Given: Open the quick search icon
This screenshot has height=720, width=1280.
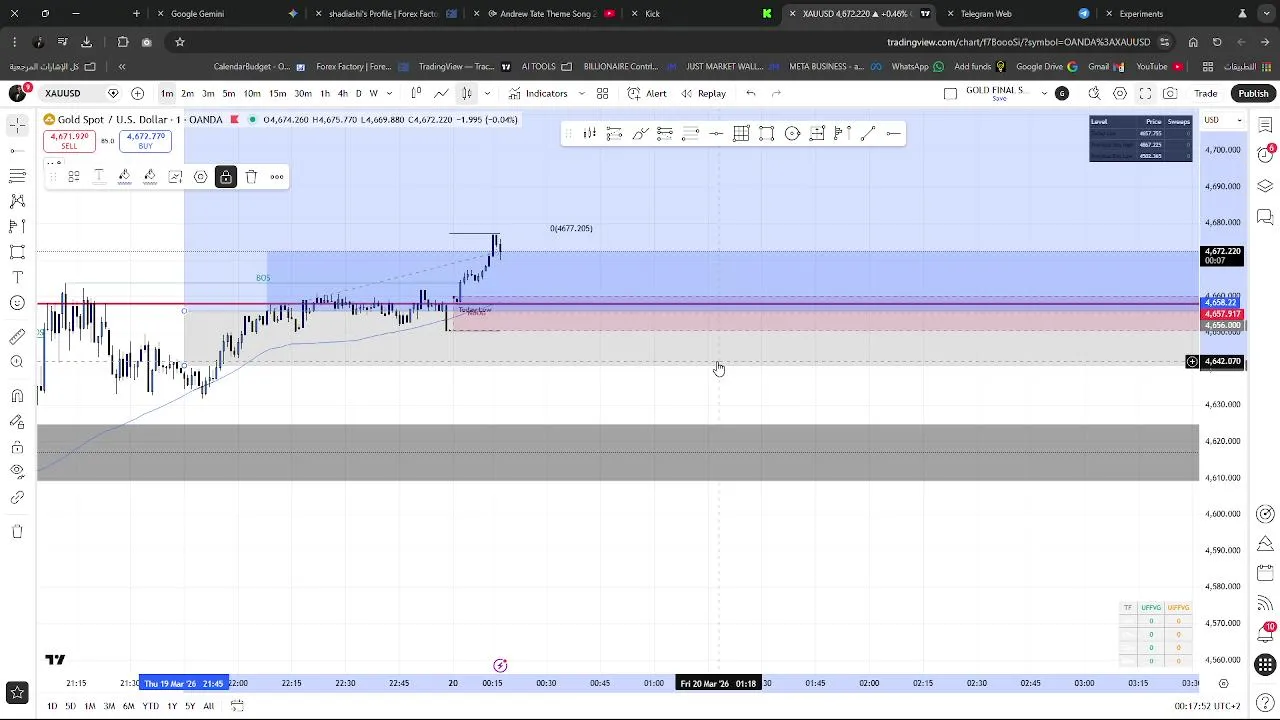Looking at the screenshot, I should (x=1094, y=93).
